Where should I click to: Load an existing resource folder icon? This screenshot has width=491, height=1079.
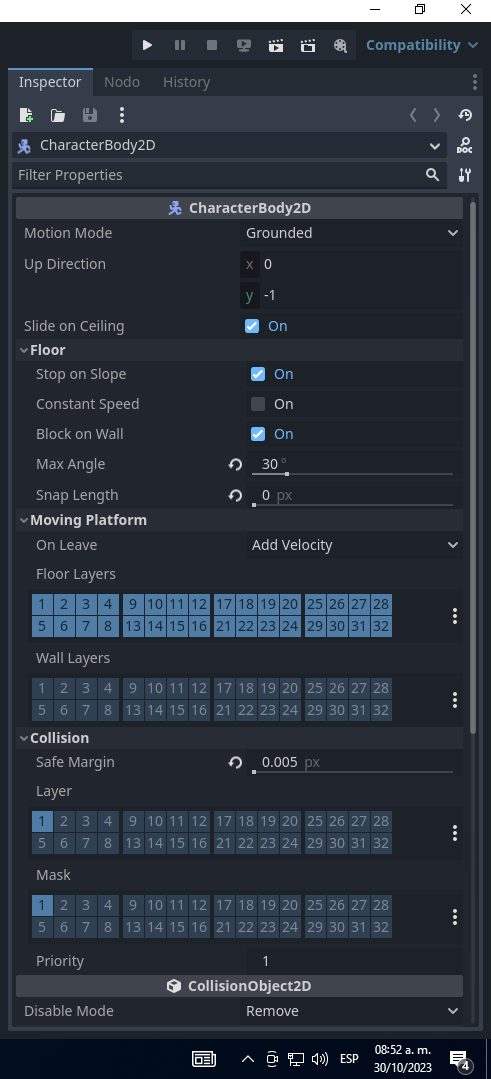[58, 115]
